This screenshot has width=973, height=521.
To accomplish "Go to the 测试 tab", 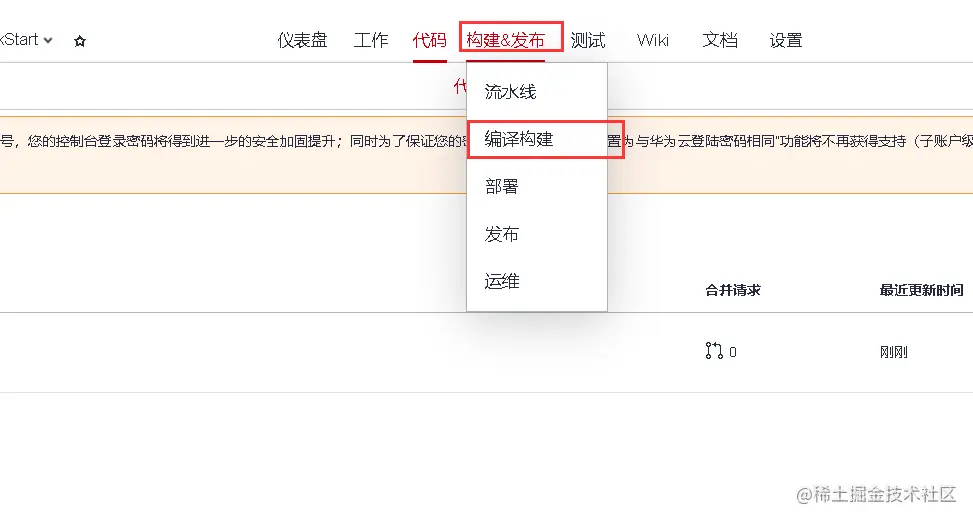I will pos(588,40).
